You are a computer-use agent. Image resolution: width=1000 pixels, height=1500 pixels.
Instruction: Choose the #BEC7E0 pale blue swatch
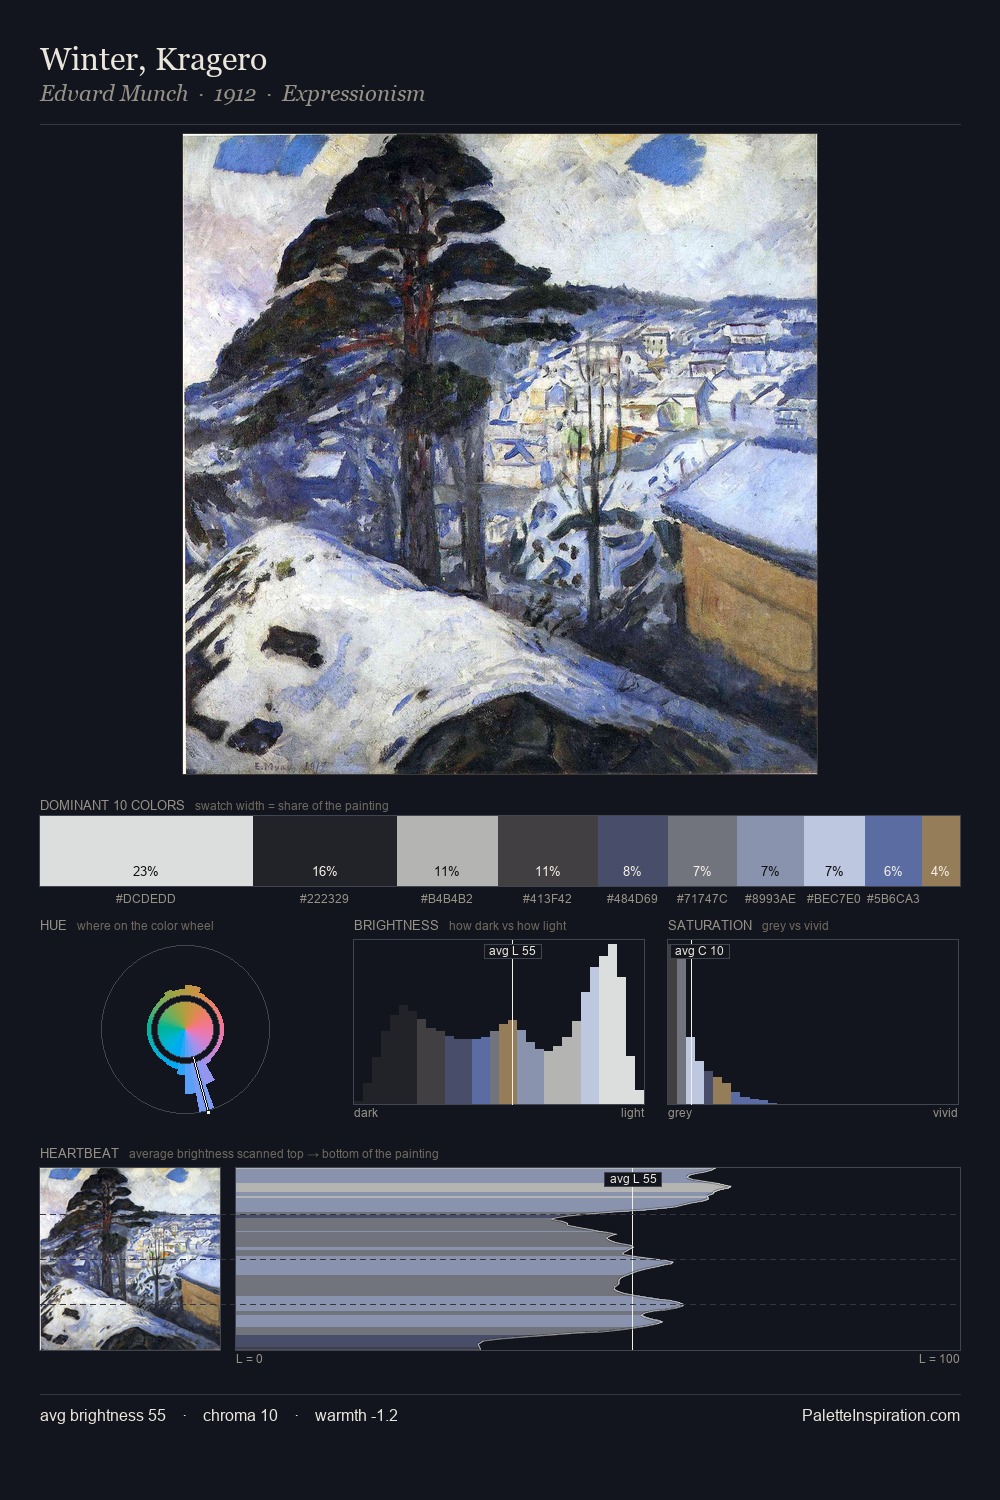pyautogui.click(x=834, y=851)
